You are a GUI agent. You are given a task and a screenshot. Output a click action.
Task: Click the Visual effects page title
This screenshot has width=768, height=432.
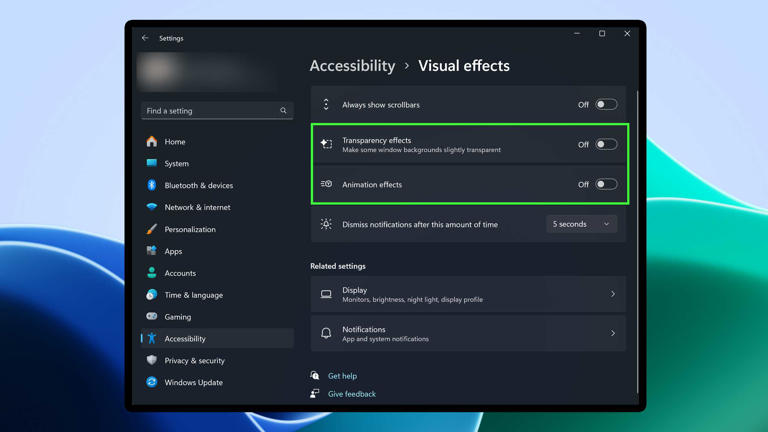click(x=464, y=66)
